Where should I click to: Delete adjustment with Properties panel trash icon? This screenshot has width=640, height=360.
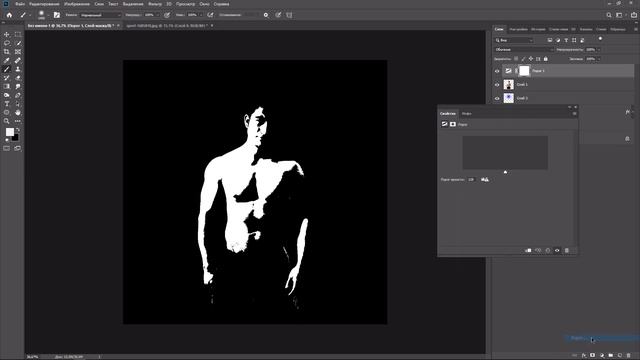567,251
